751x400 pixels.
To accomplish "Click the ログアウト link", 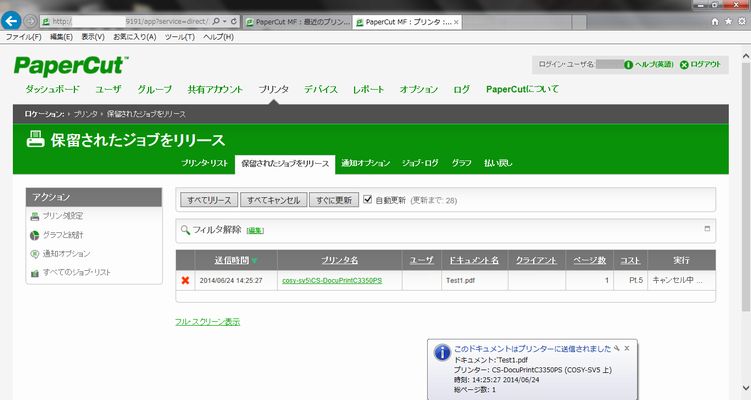I will 705,64.
